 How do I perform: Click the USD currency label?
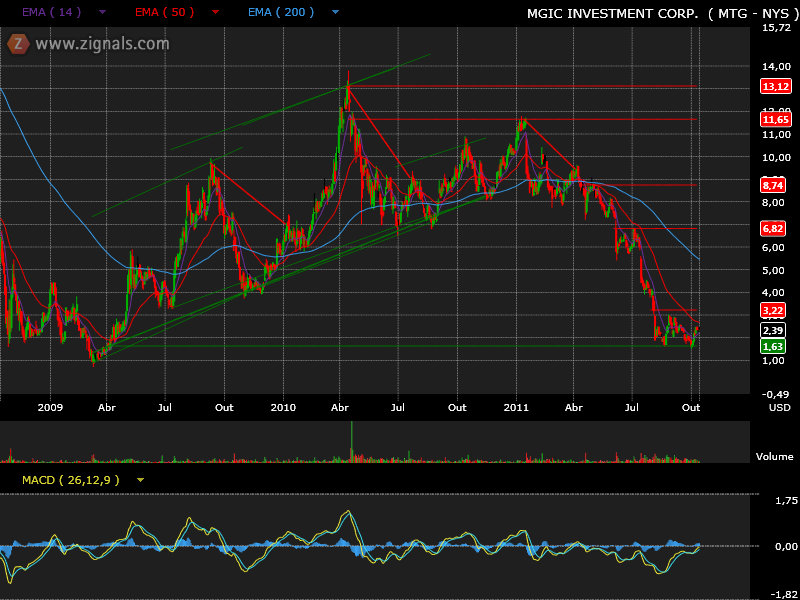(778, 408)
